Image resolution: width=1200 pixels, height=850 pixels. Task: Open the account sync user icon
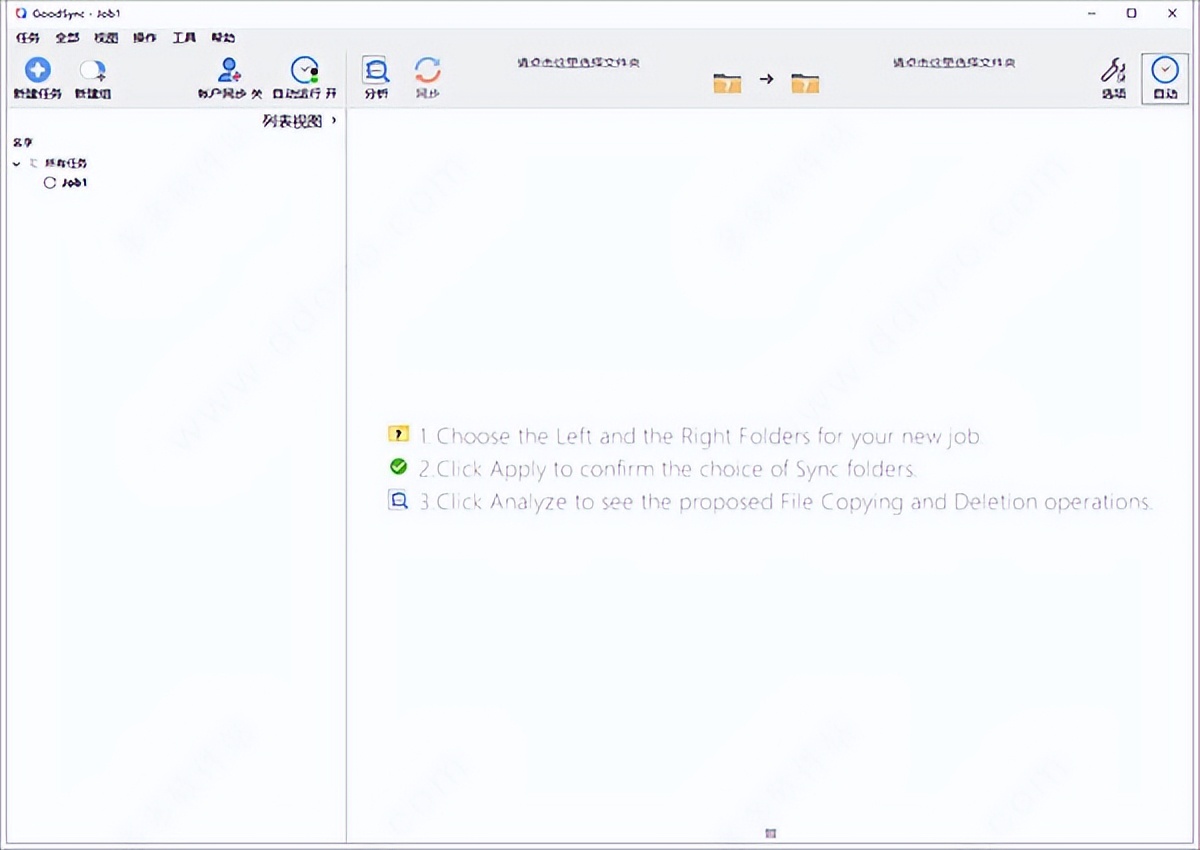pyautogui.click(x=230, y=70)
